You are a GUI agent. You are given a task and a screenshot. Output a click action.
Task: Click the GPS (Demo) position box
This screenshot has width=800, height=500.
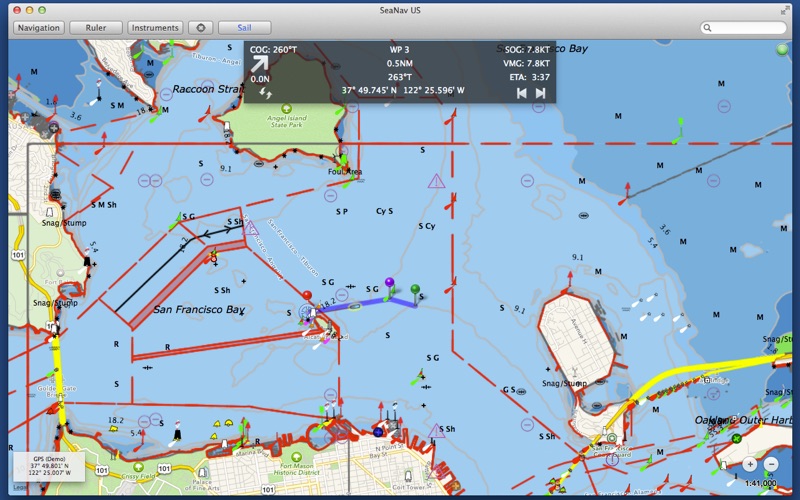pyautogui.click(x=46, y=467)
